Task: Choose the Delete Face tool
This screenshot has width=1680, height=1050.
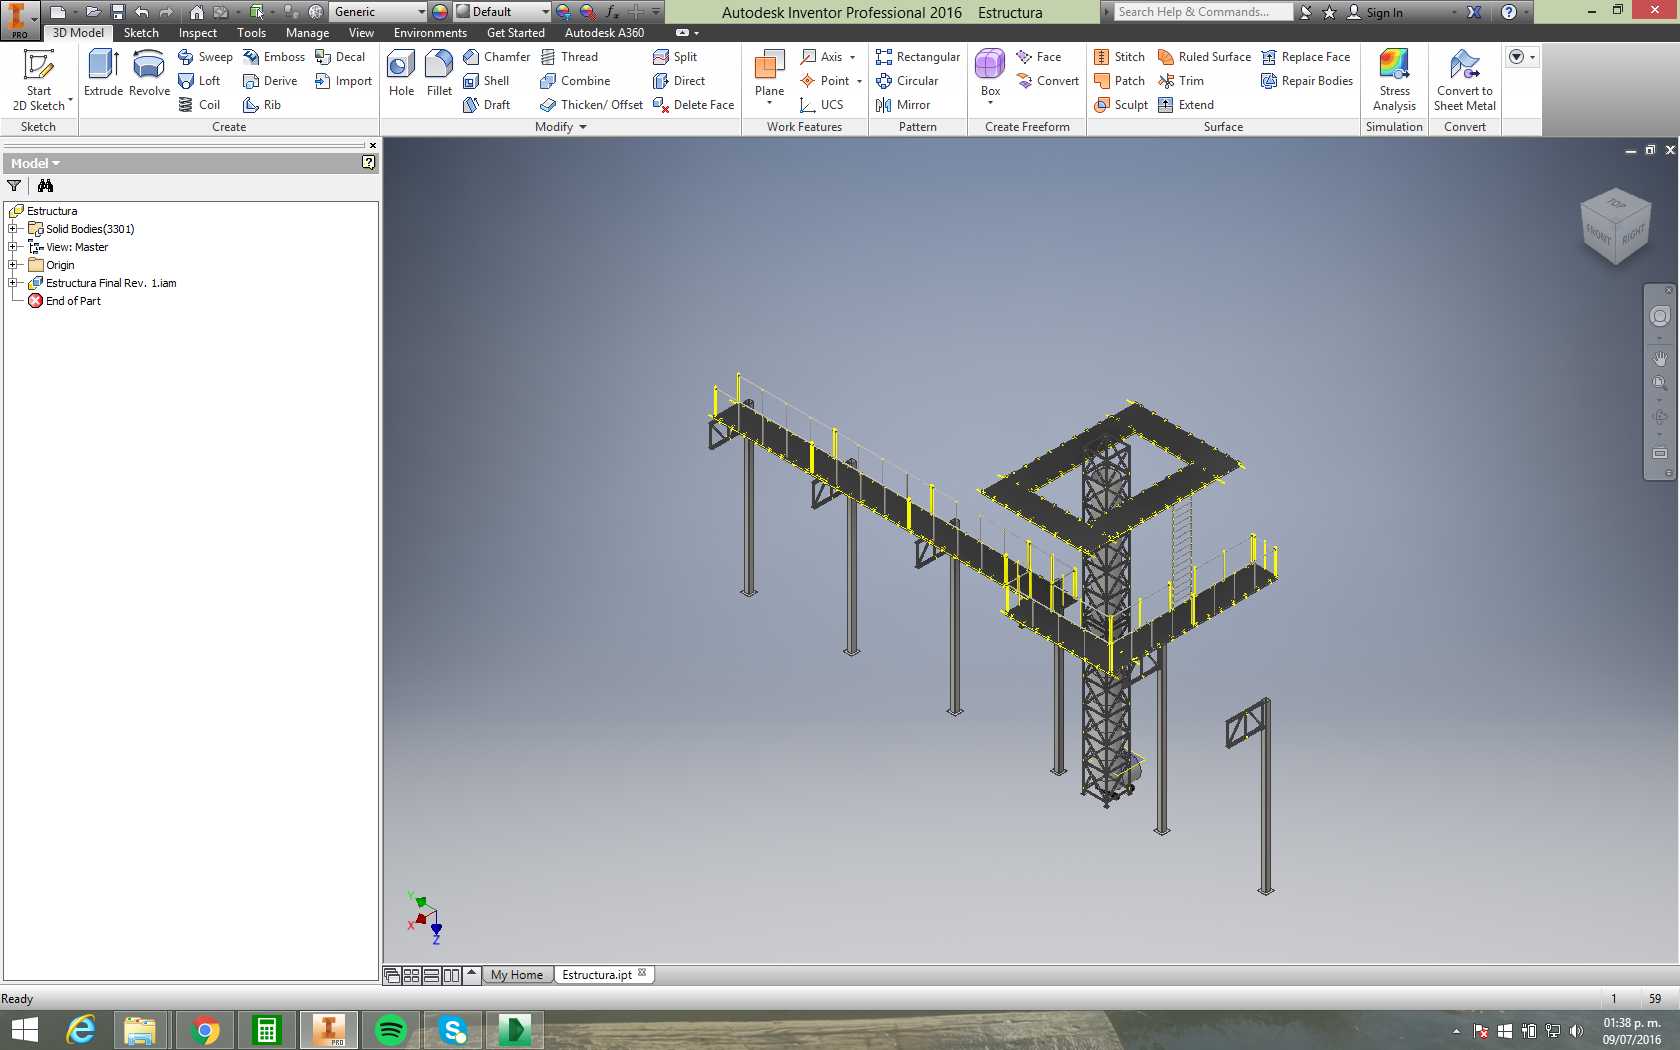Action: (x=693, y=105)
